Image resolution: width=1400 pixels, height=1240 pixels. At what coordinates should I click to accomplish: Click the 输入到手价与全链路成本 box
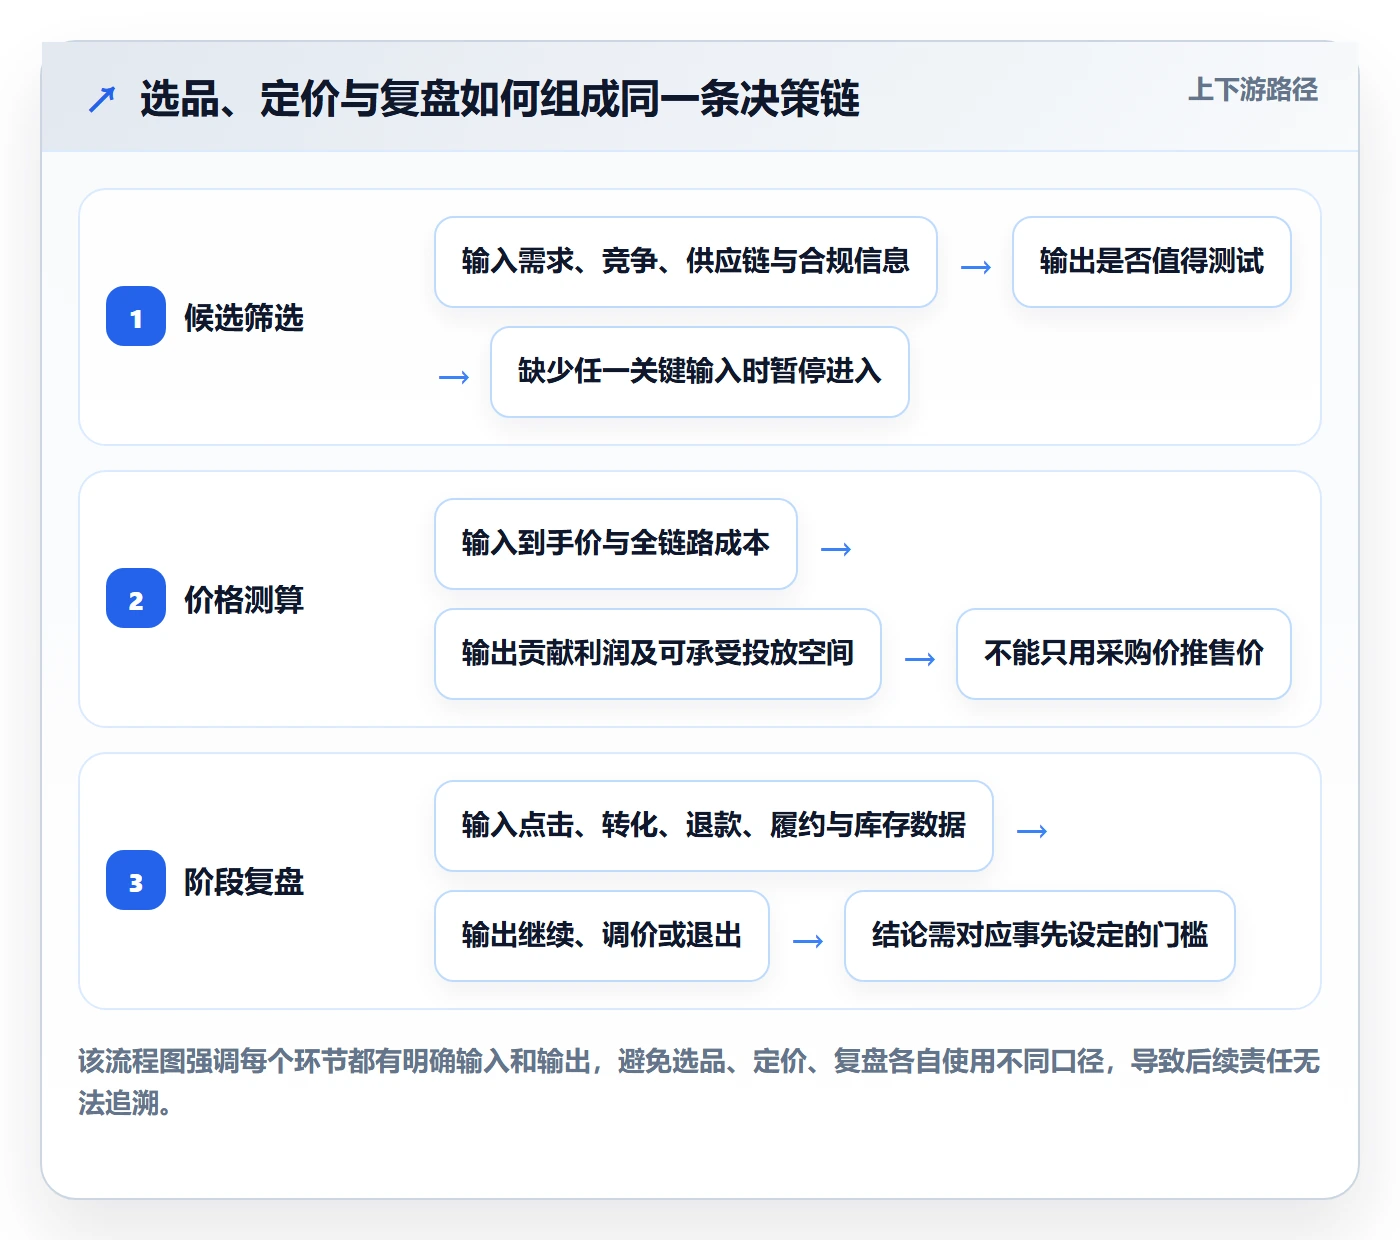pyautogui.click(x=616, y=544)
